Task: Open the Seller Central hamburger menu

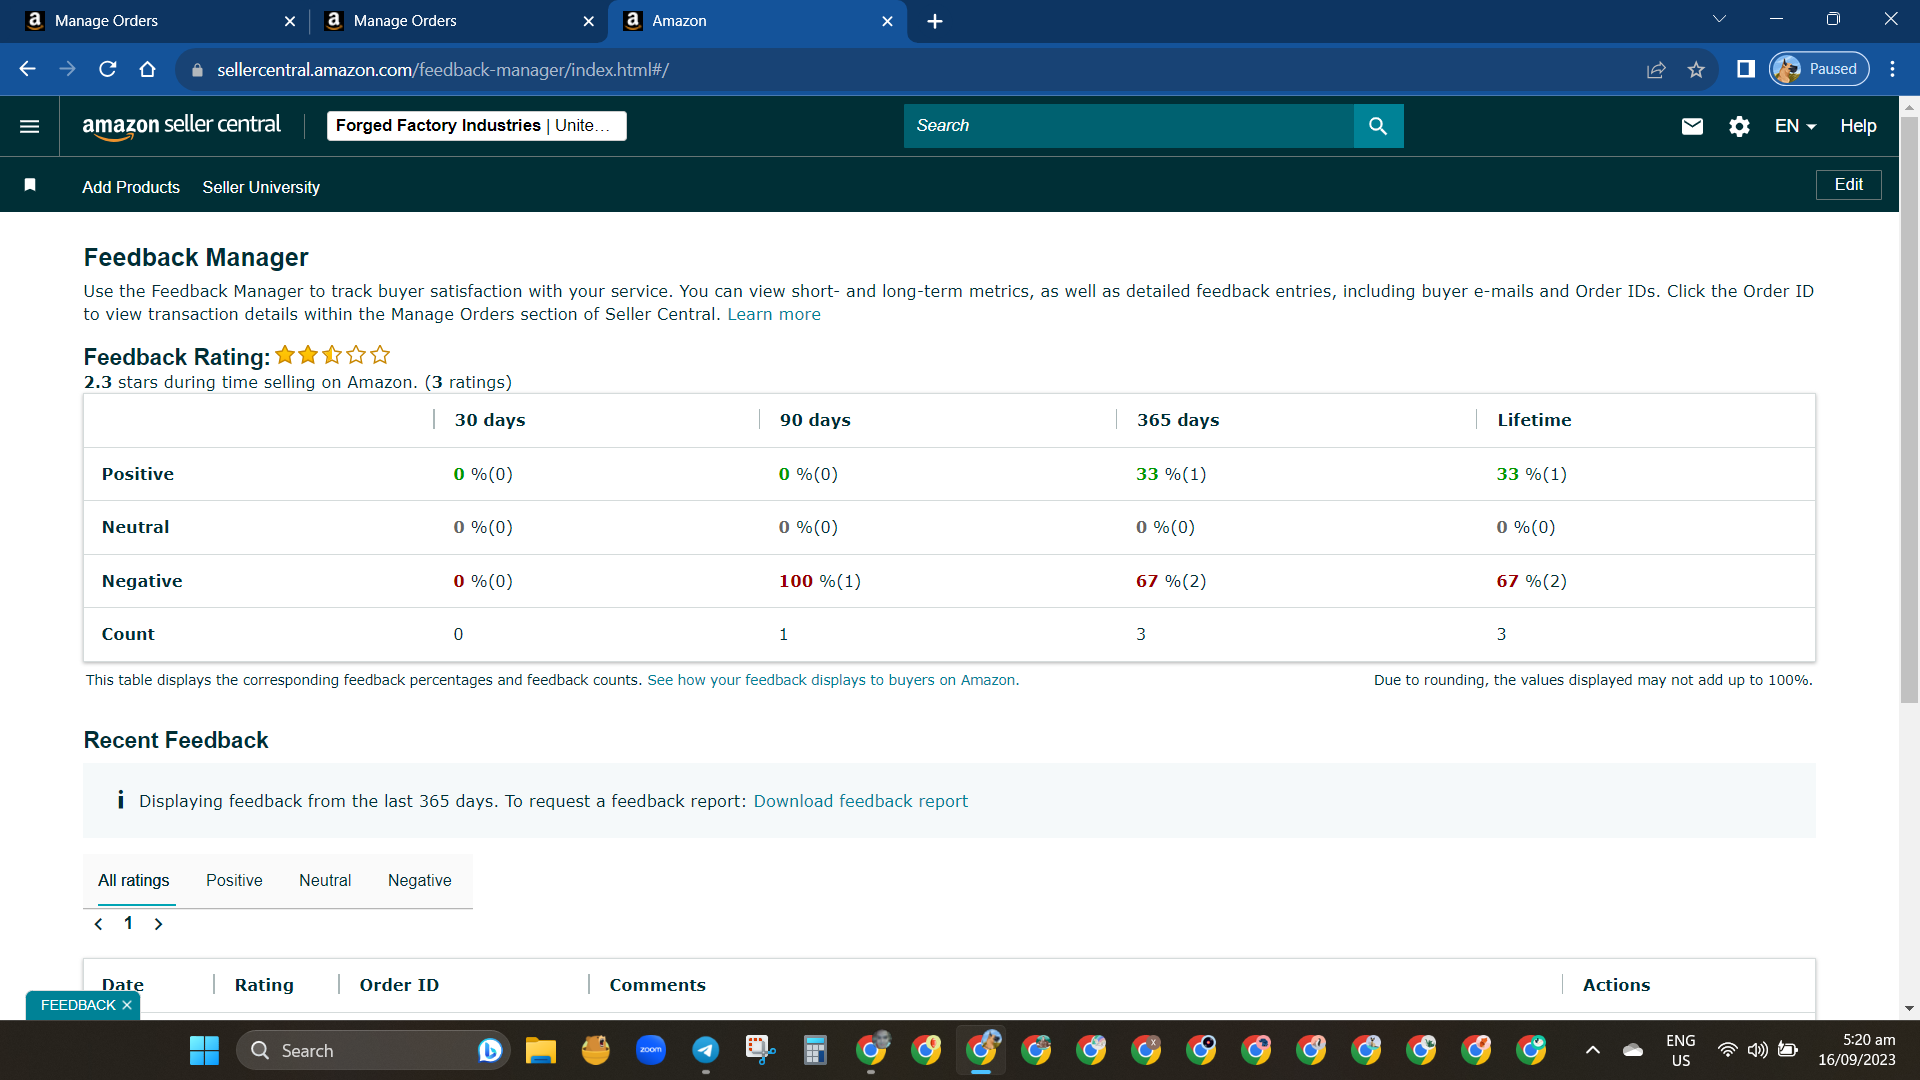Action: [29, 126]
